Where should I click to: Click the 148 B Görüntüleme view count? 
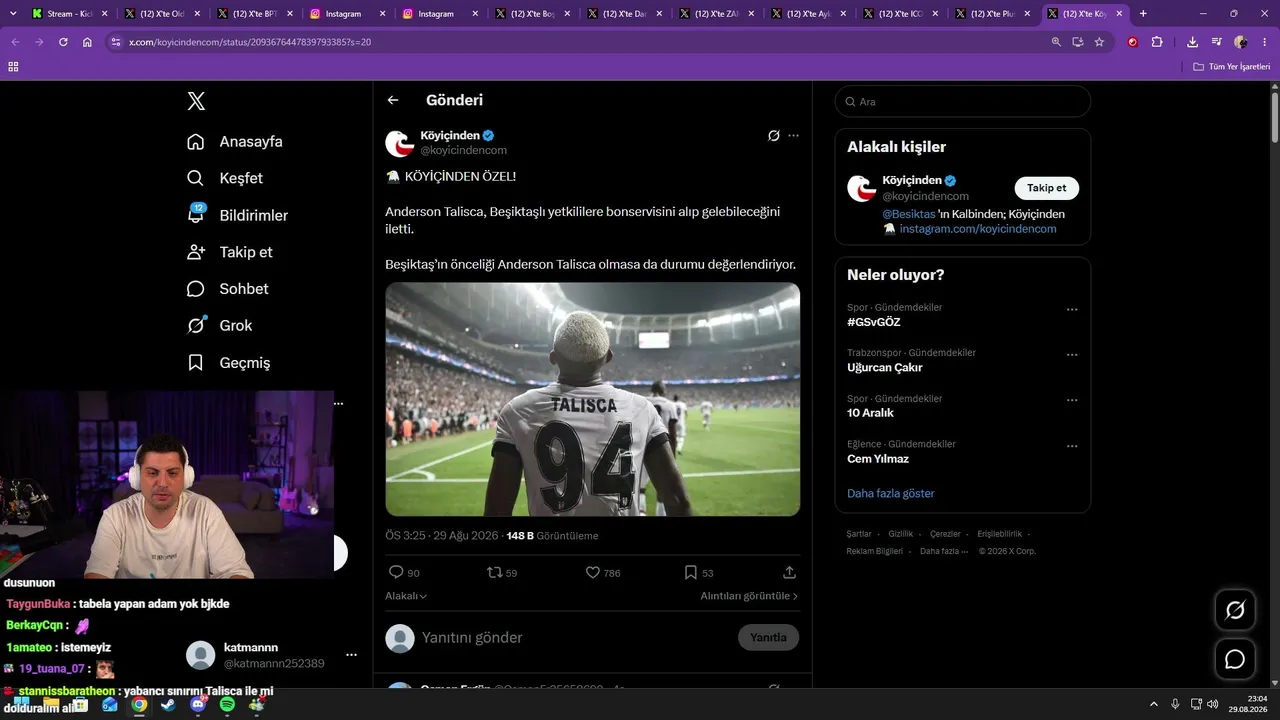click(552, 536)
